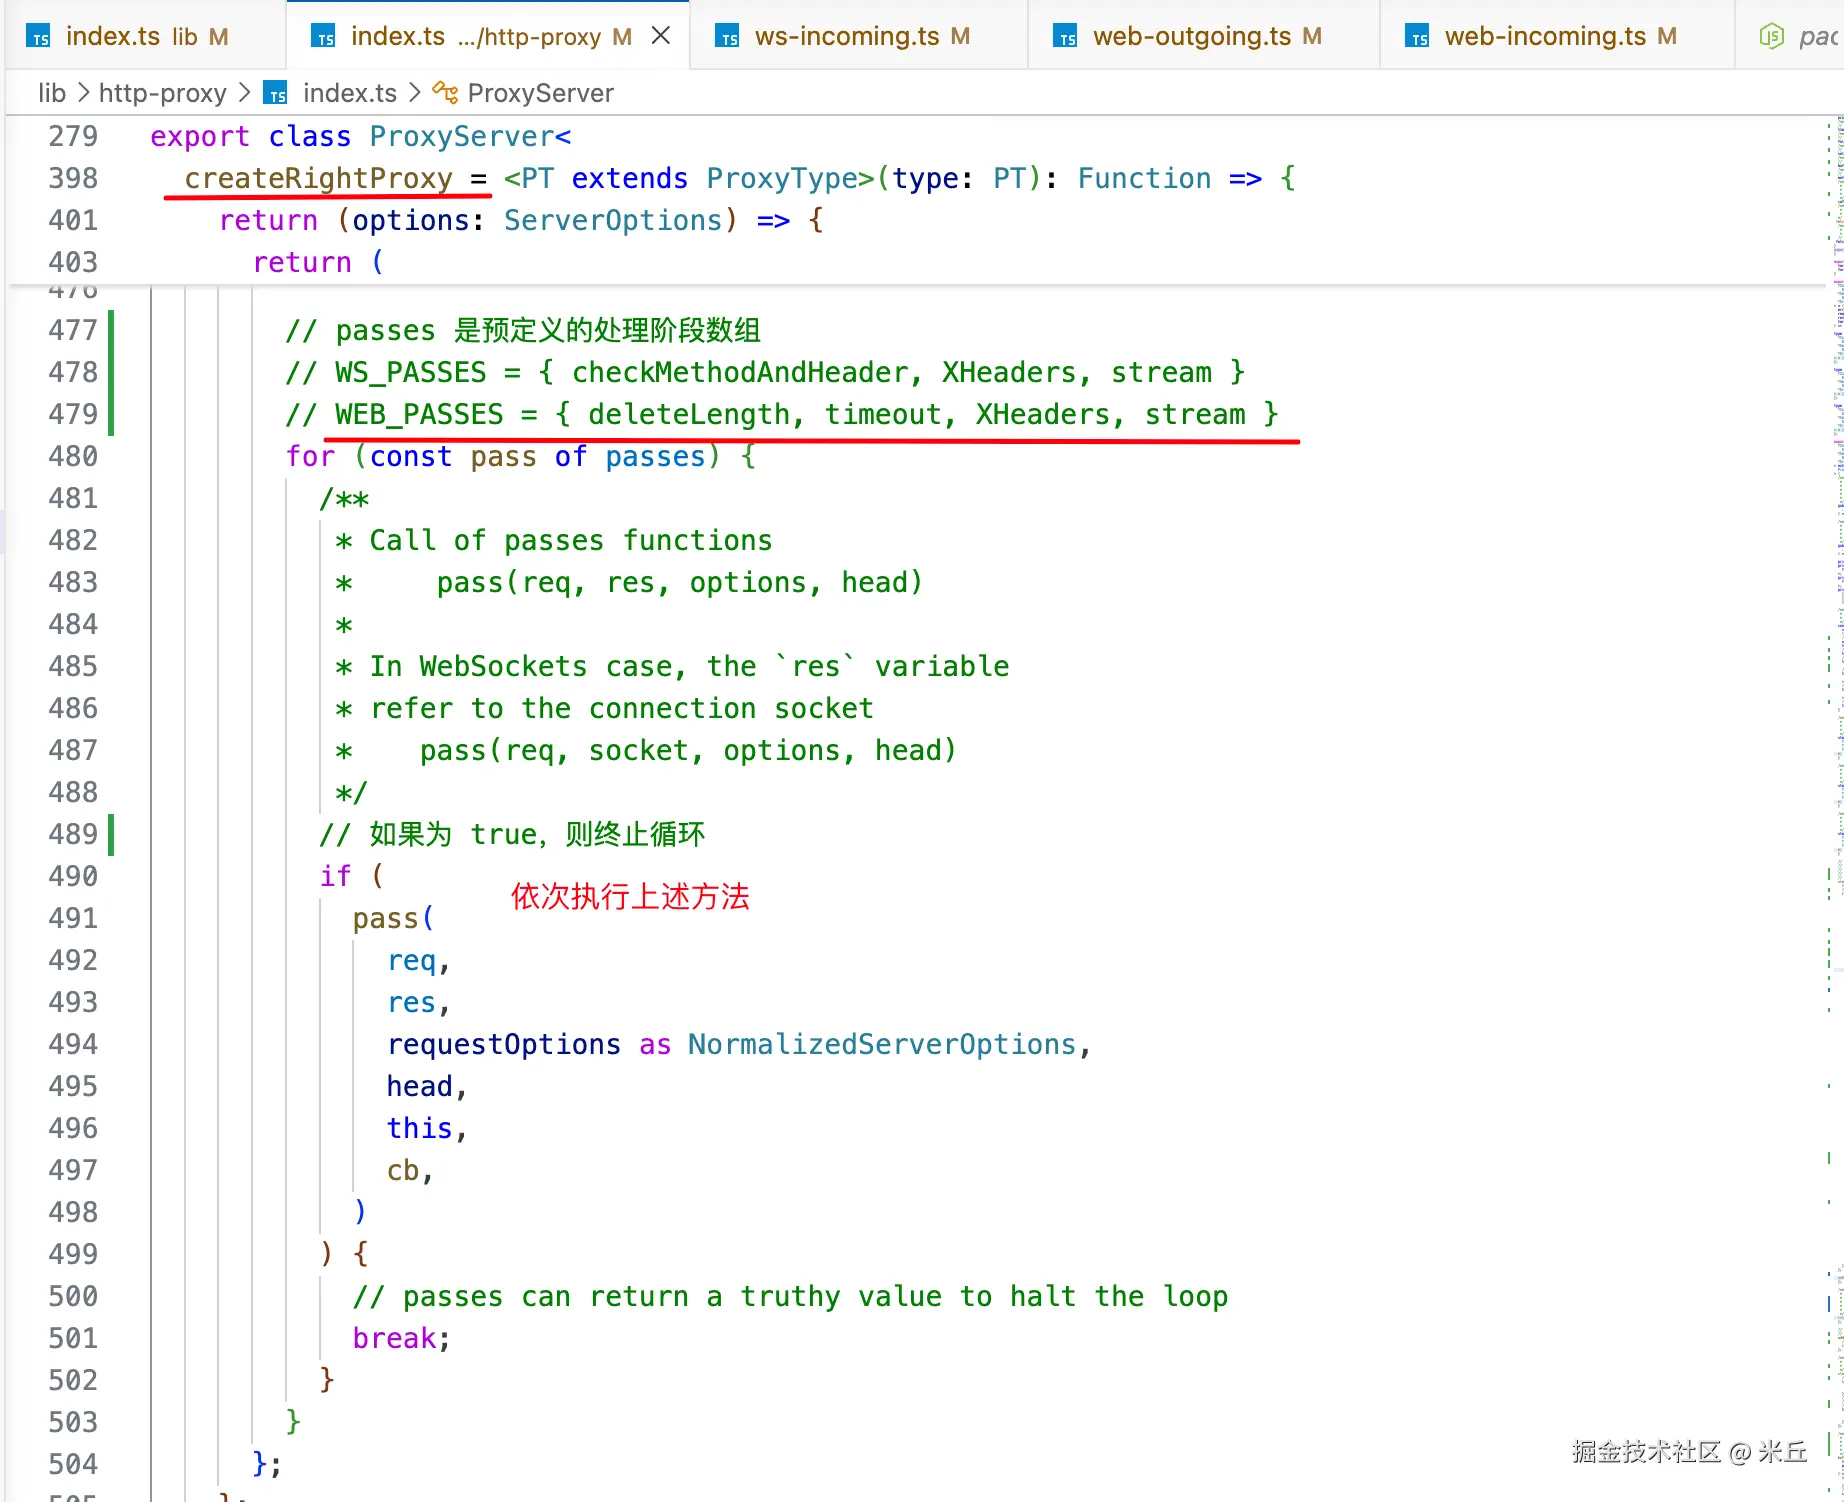This screenshot has width=1844, height=1502.
Task: Click the TypeScript icon on ws-incoming.ts tab
Action: (x=728, y=37)
